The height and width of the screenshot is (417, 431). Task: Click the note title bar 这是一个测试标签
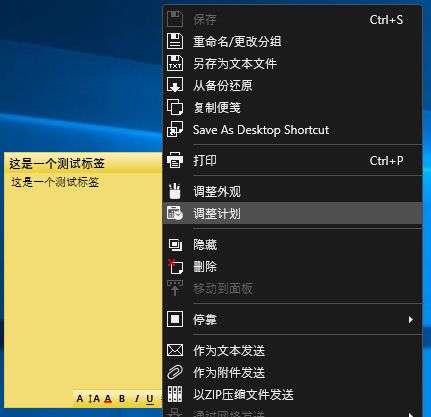pos(83,163)
